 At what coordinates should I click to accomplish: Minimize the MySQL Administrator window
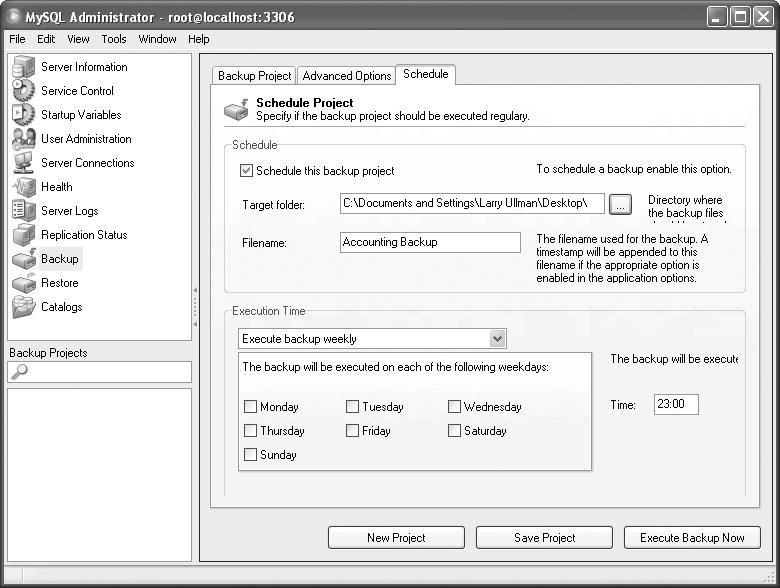717,17
